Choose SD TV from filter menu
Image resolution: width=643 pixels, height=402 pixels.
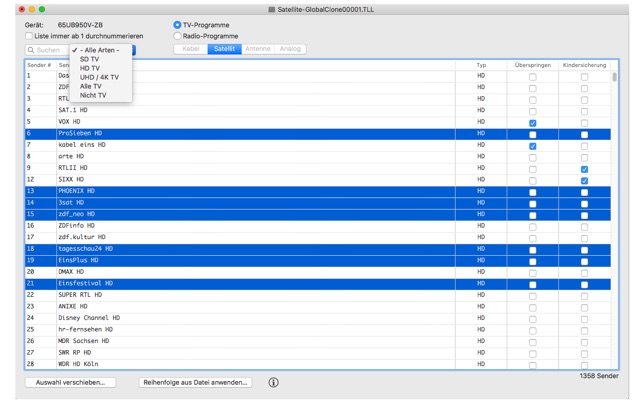tap(101, 59)
